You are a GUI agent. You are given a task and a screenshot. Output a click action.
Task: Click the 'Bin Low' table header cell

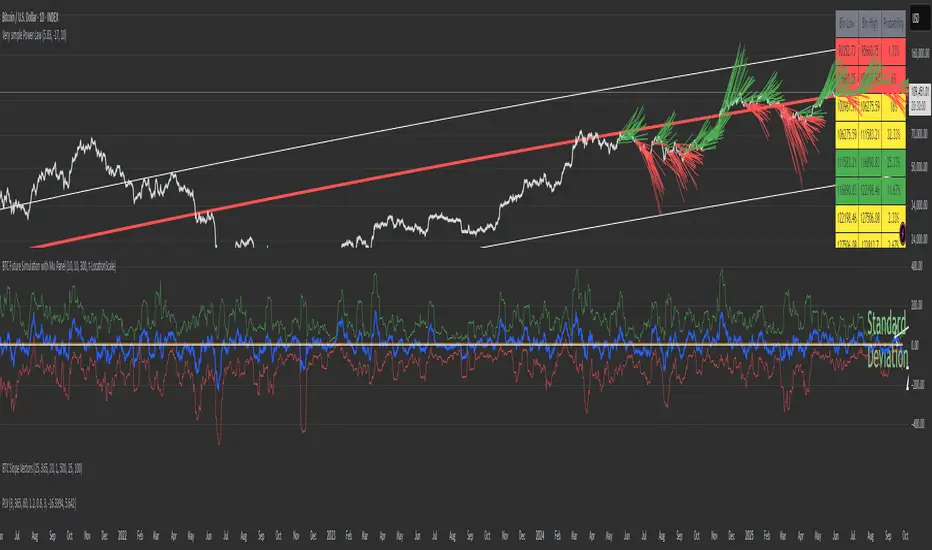(846, 24)
